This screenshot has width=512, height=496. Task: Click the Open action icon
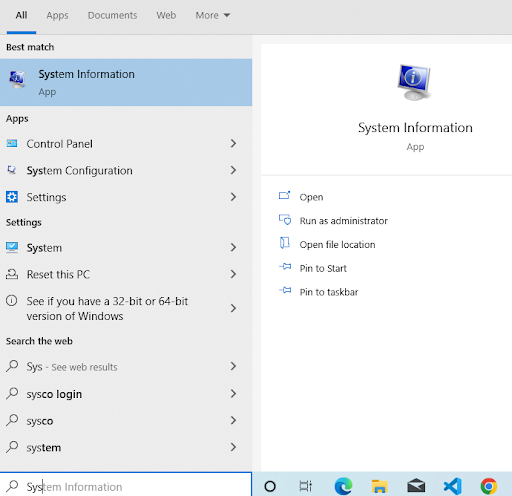tap(284, 196)
